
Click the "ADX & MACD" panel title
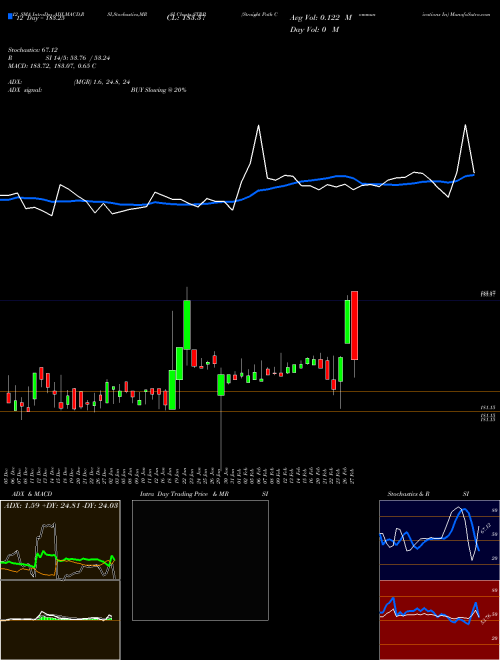(x=32, y=494)
